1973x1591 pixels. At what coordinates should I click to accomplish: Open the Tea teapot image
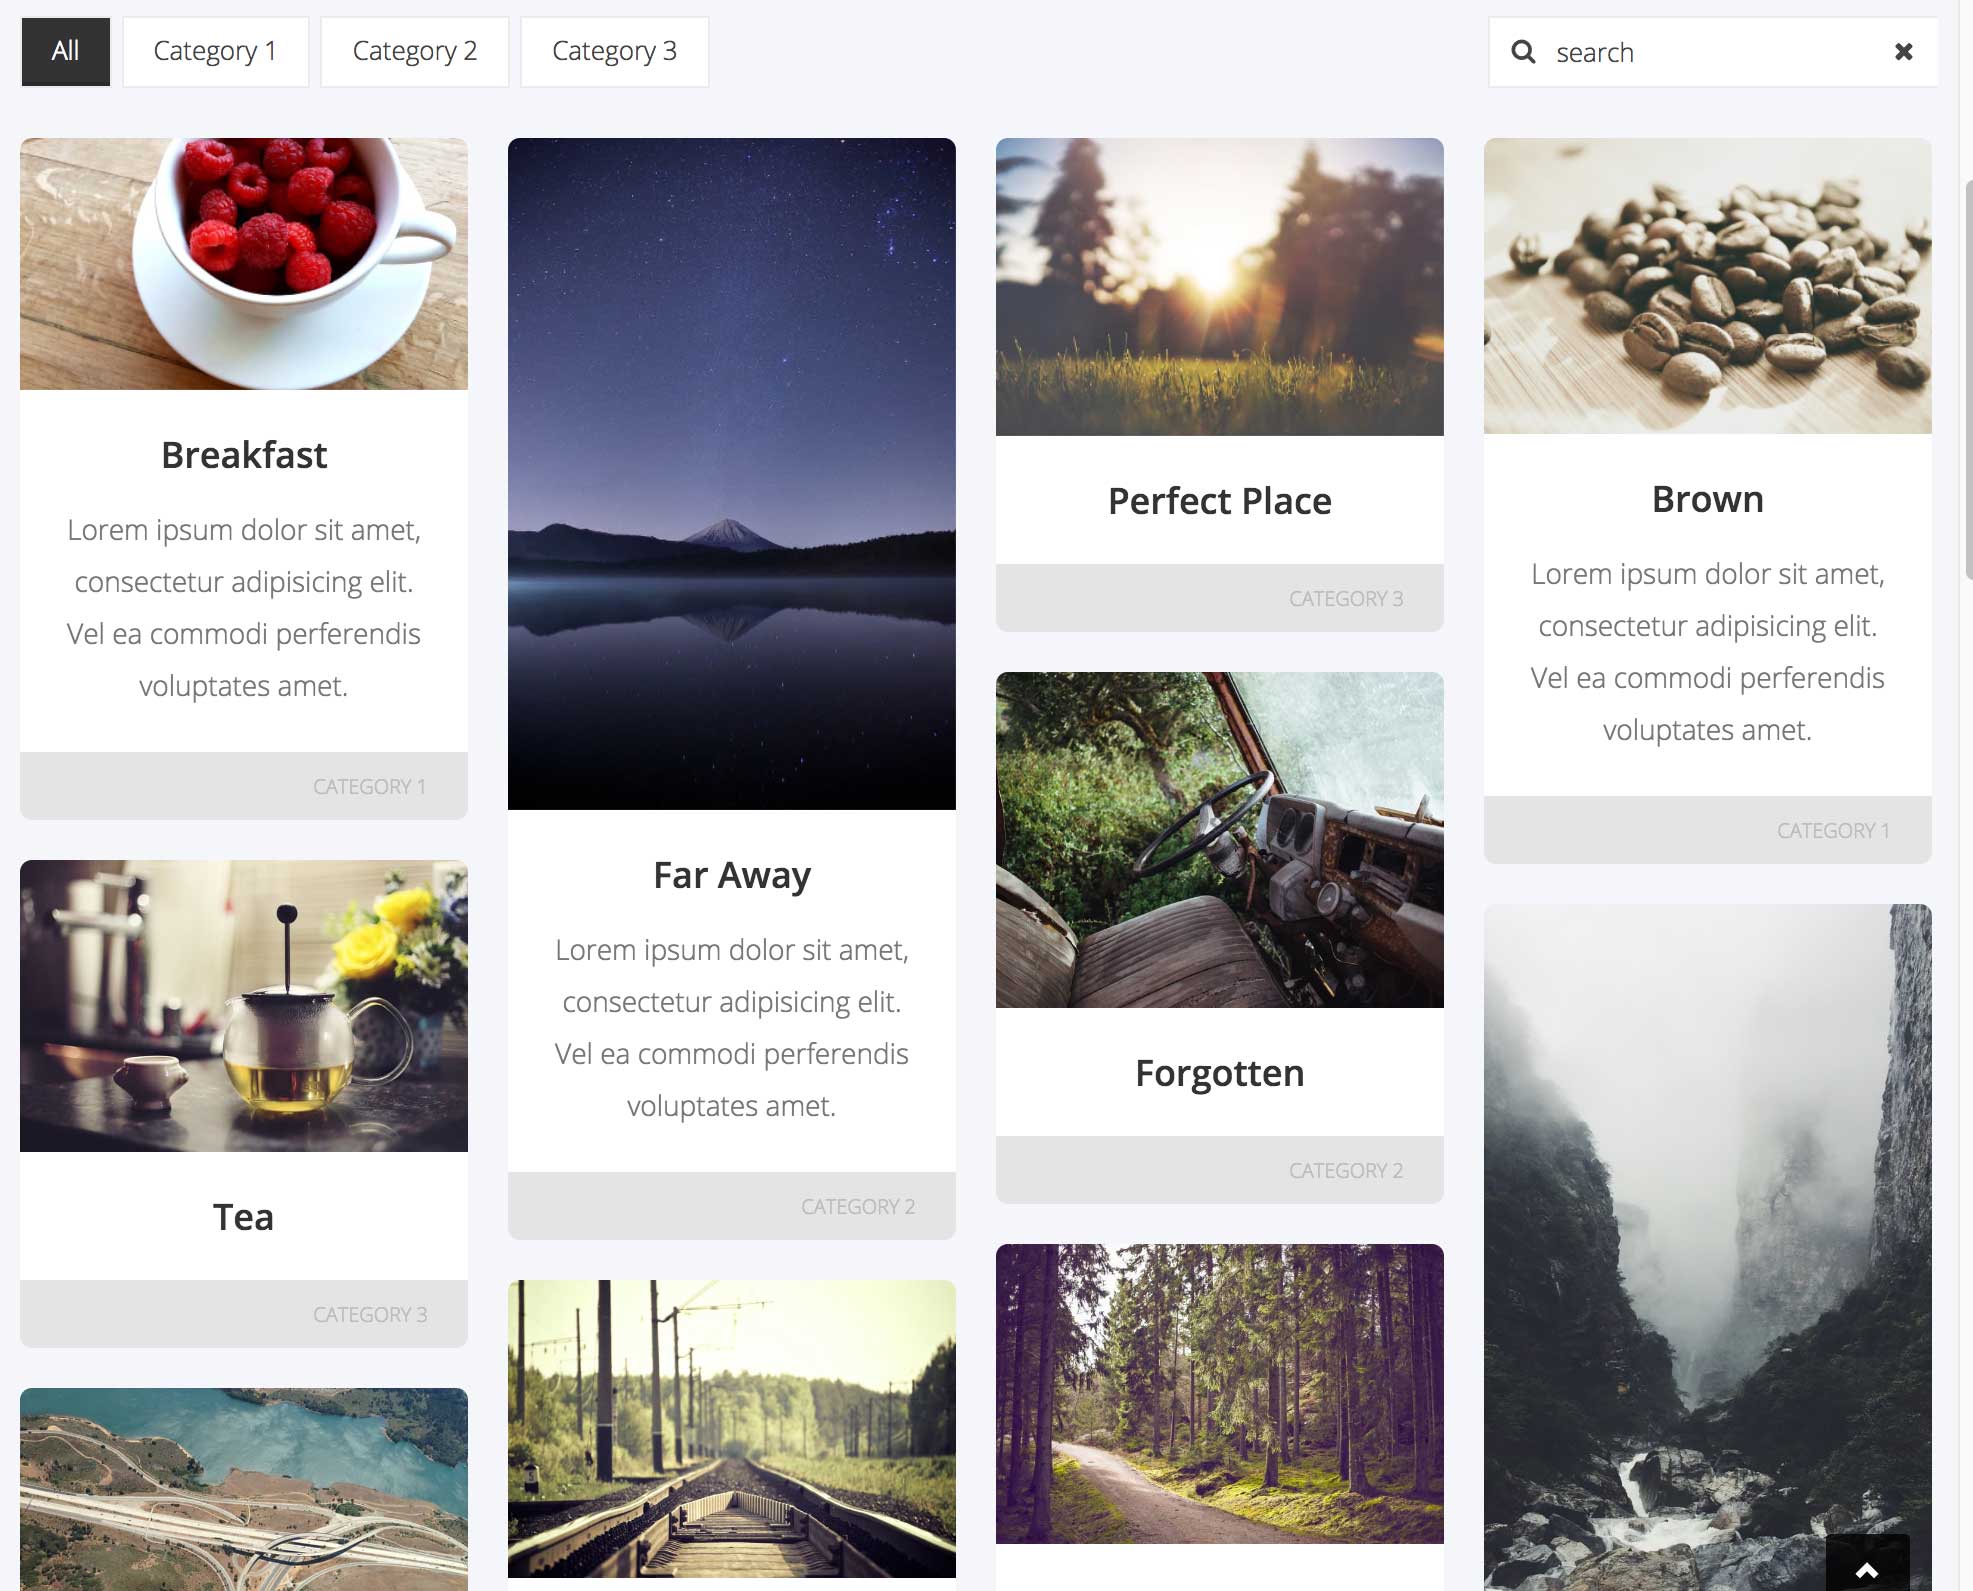(244, 1006)
